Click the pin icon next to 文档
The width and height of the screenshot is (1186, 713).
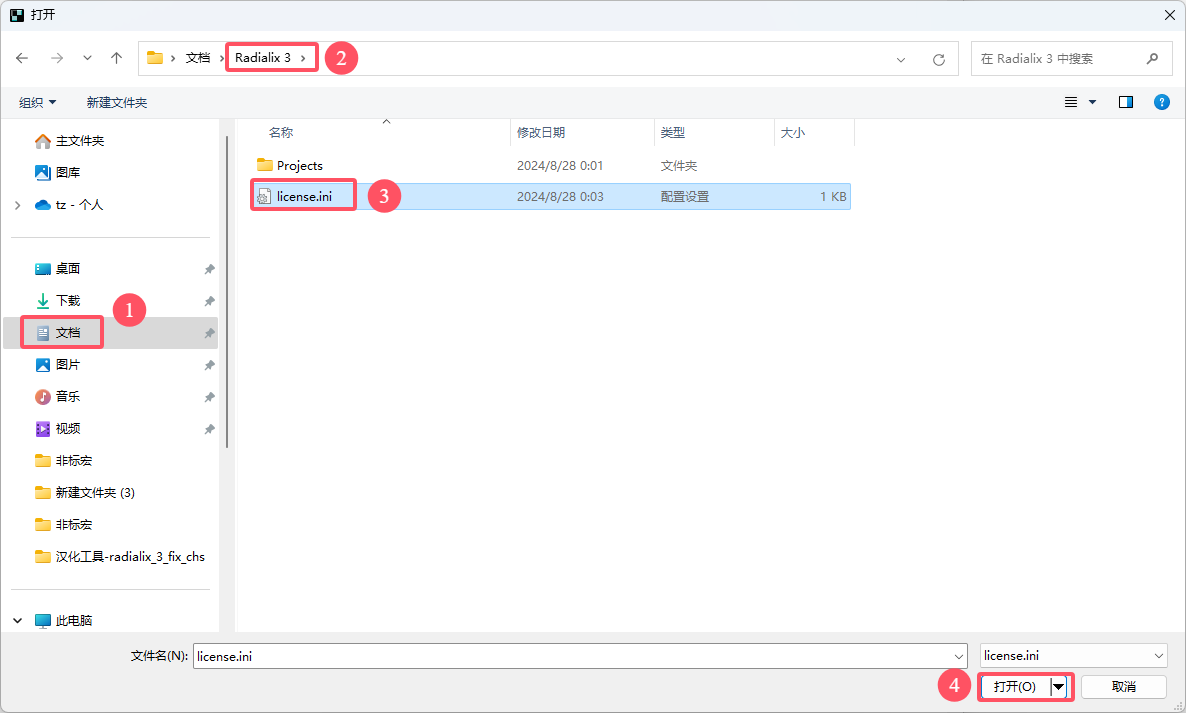210,333
